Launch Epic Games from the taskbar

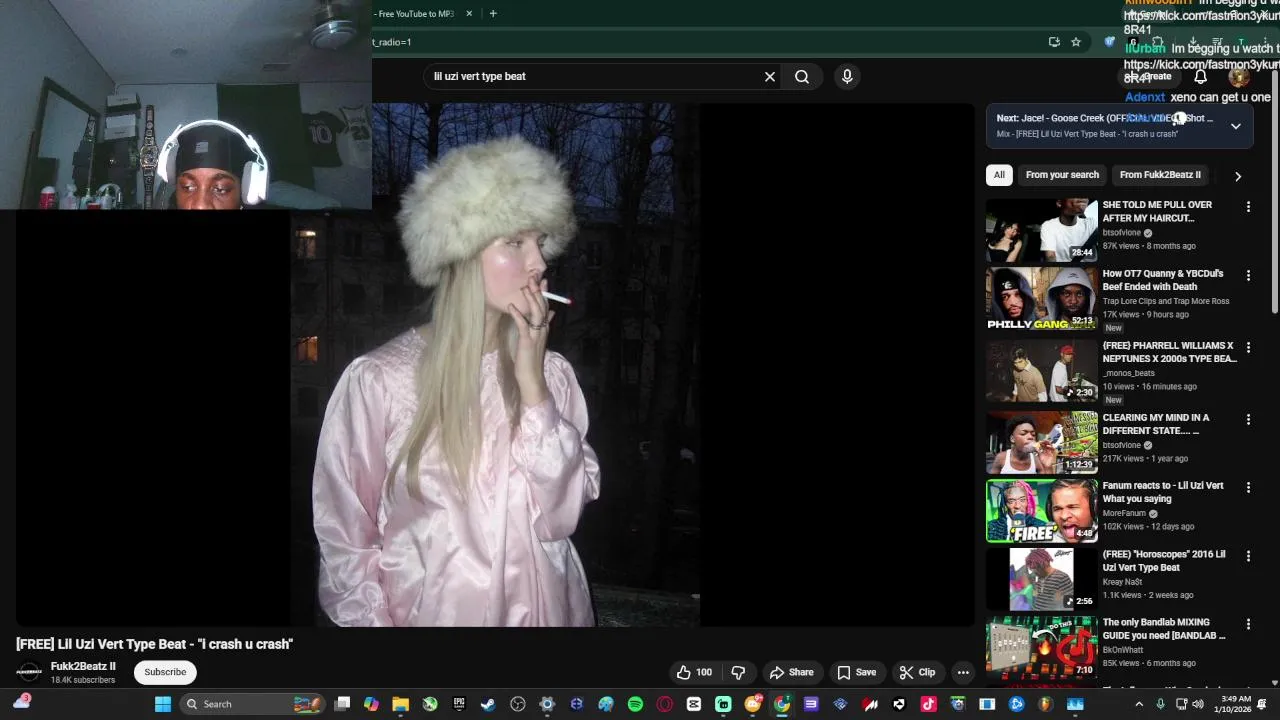coord(459,704)
